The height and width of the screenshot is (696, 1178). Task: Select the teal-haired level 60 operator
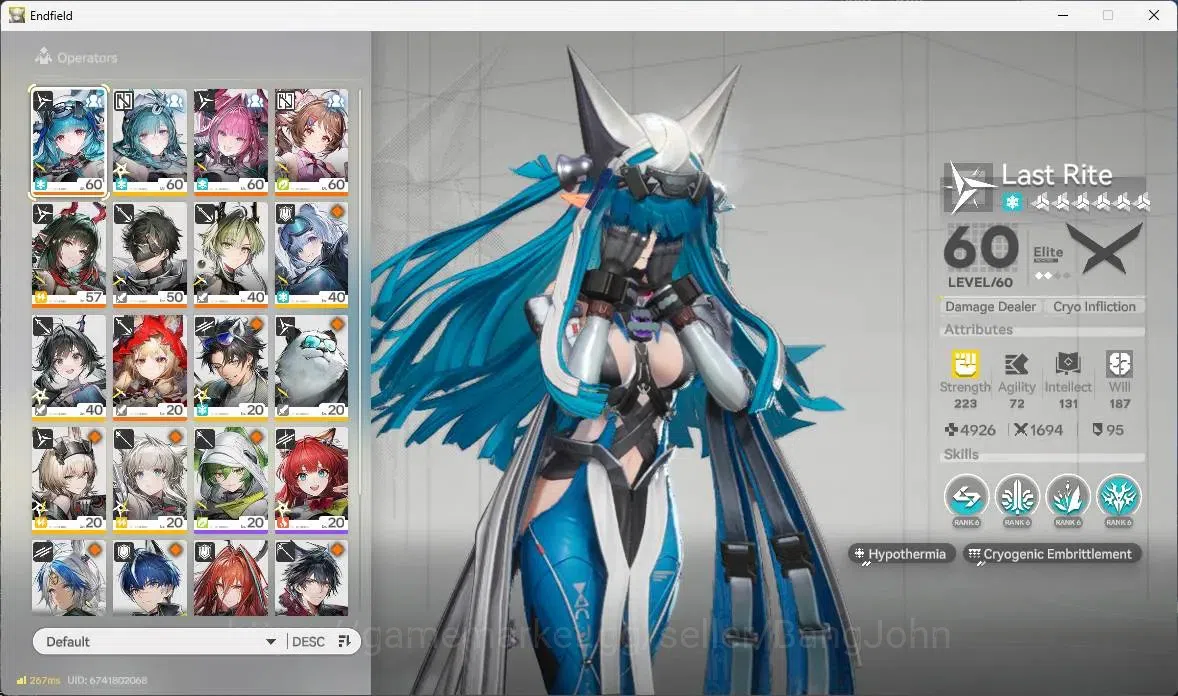click(150, 141)
